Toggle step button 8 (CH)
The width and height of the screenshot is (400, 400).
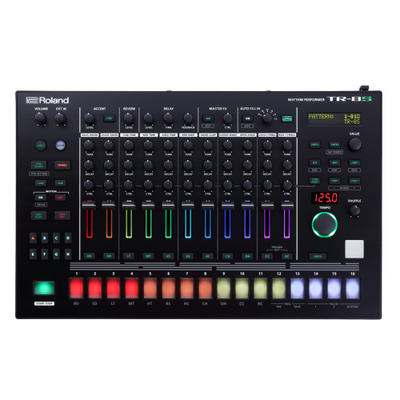(x=205, y=288)
